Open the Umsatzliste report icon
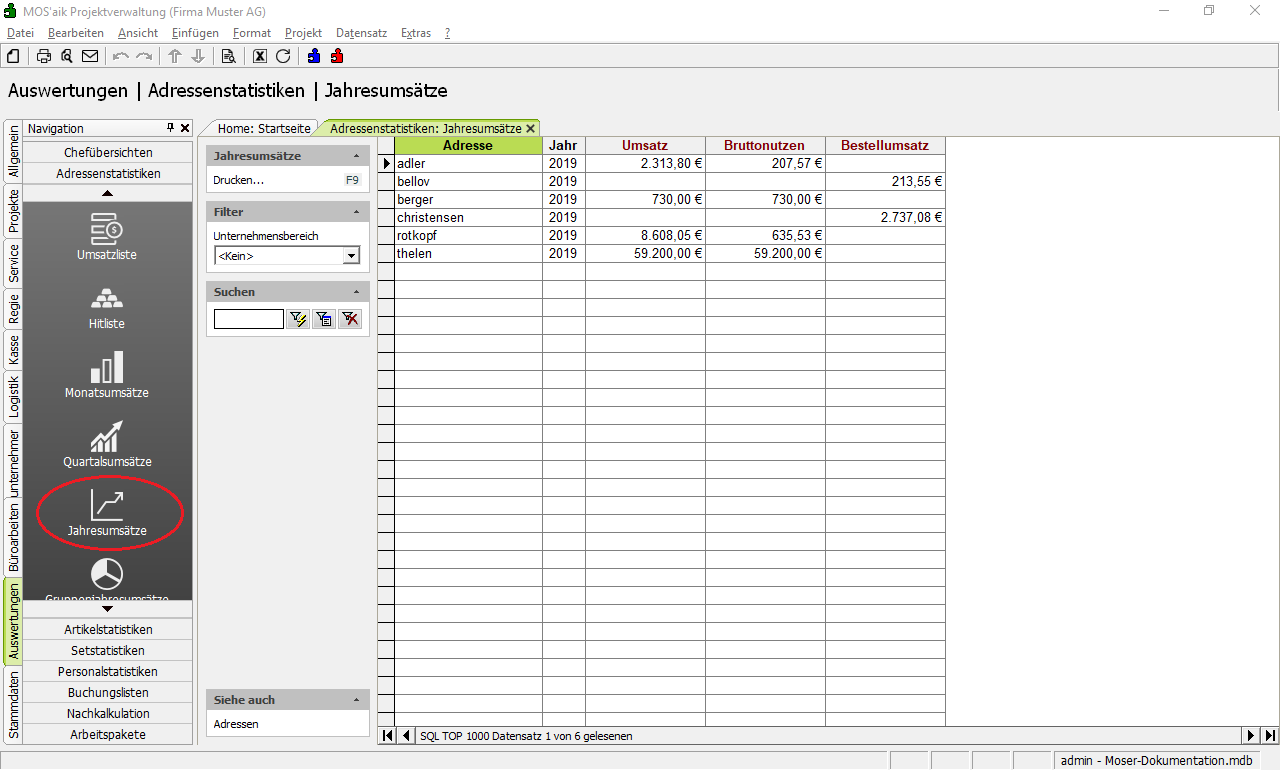 (x=107, y=236)
